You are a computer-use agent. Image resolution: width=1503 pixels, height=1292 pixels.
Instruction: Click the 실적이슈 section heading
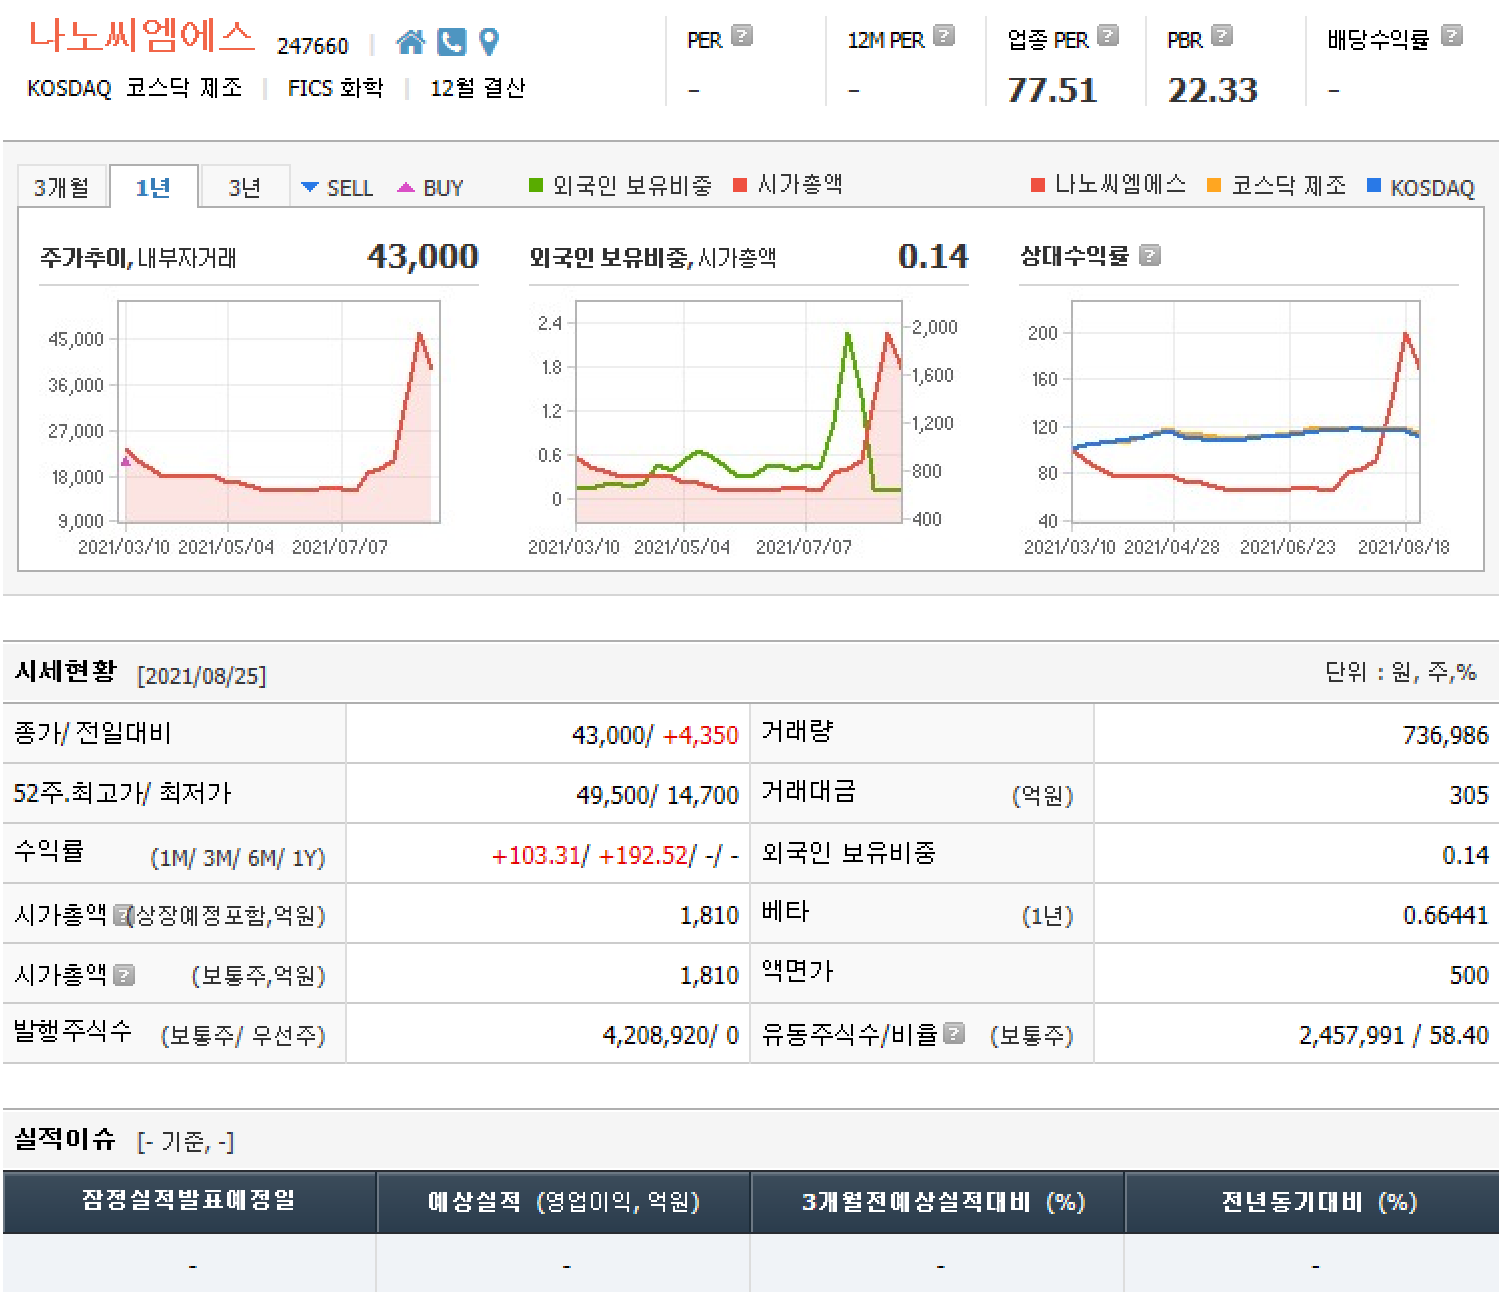click(66, 1139)
